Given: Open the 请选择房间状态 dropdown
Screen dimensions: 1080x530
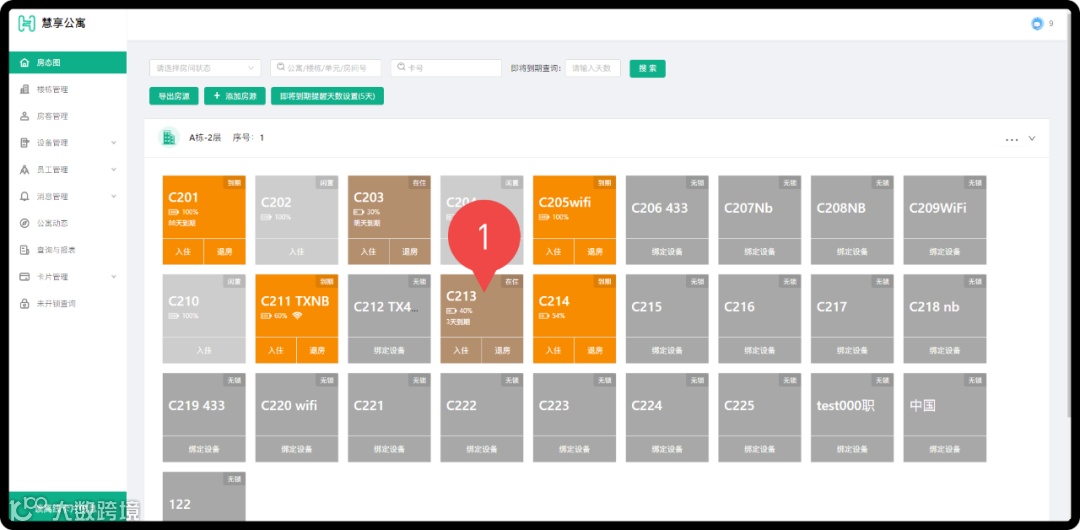Looking at the screenshot, I should coord(205,68).
